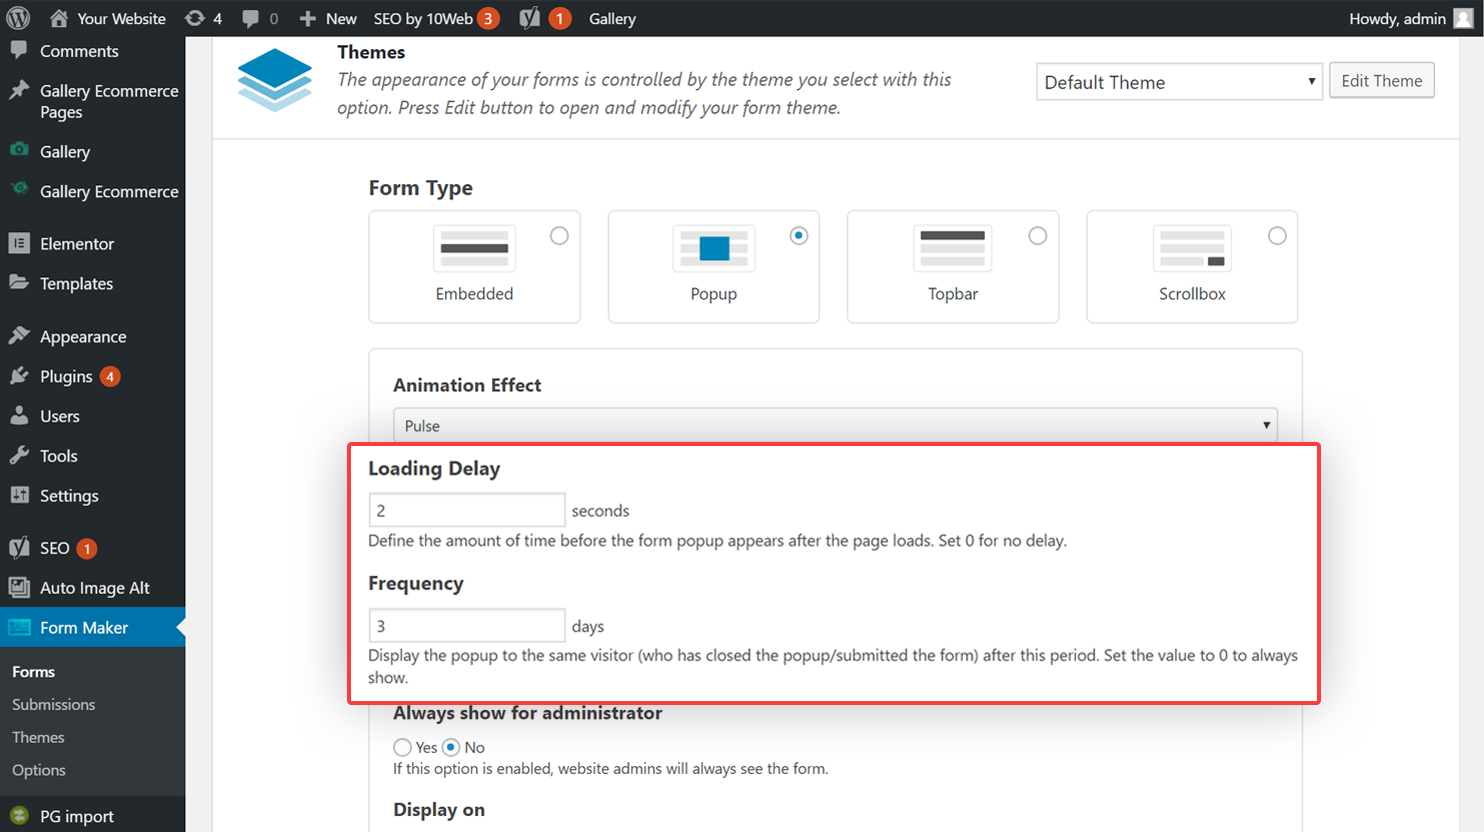Click the Frequency heading text
The height and width of the screenshot is (832, 1484).
point(416,584)
